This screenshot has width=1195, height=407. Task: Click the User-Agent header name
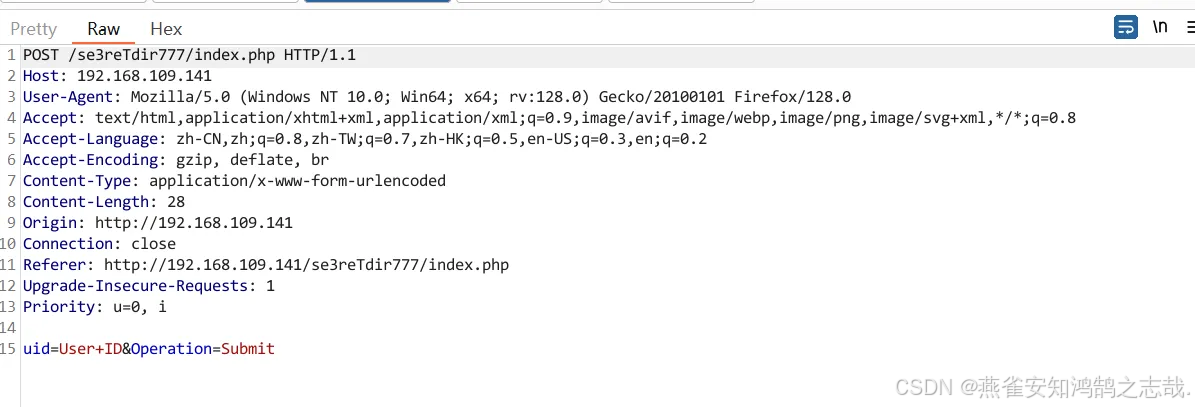click(69, 97)
